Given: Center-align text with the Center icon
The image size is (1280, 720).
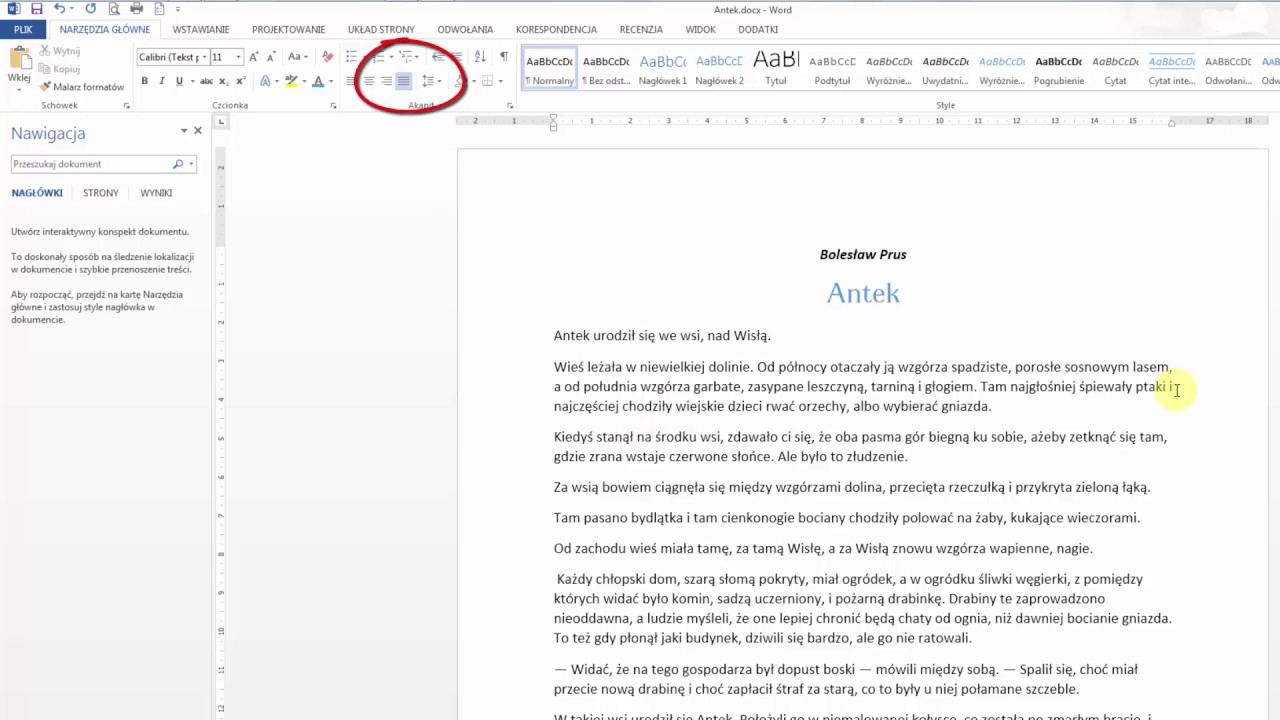Looking at the screenshot, I should (369, 81).
